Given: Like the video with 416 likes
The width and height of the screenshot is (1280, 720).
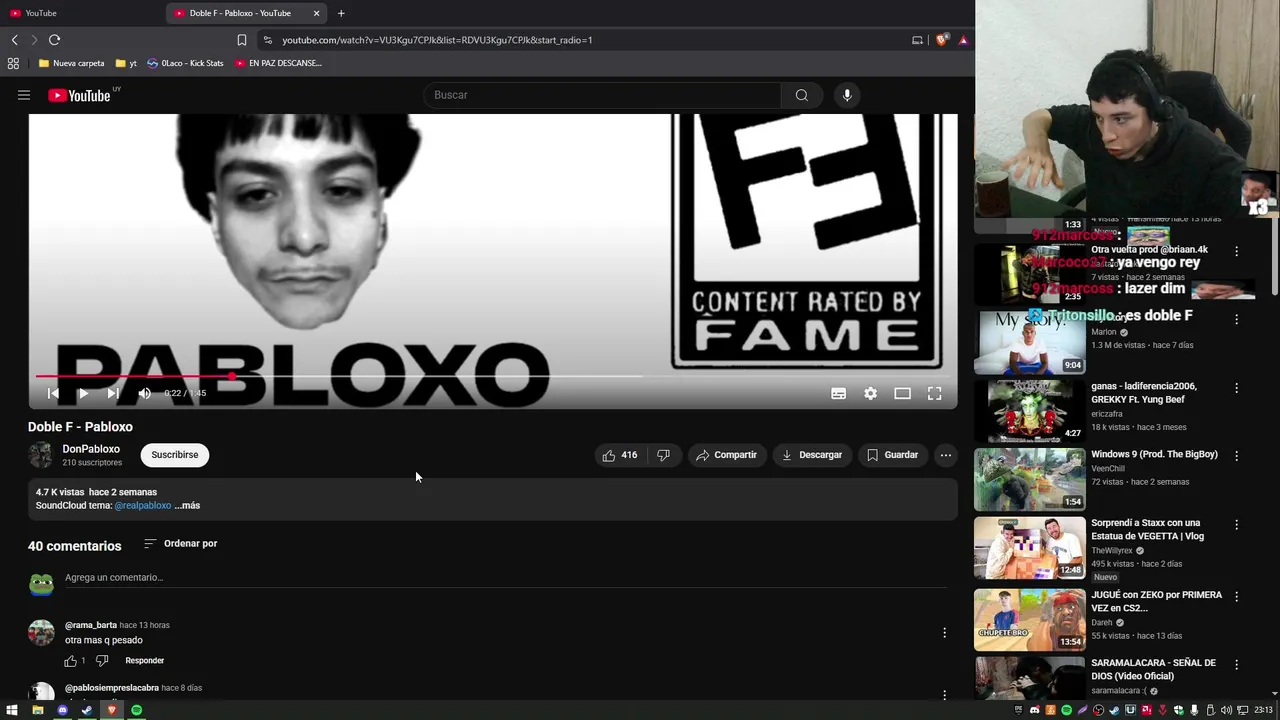Looking at the screenshot, I should tap(619, 455).
